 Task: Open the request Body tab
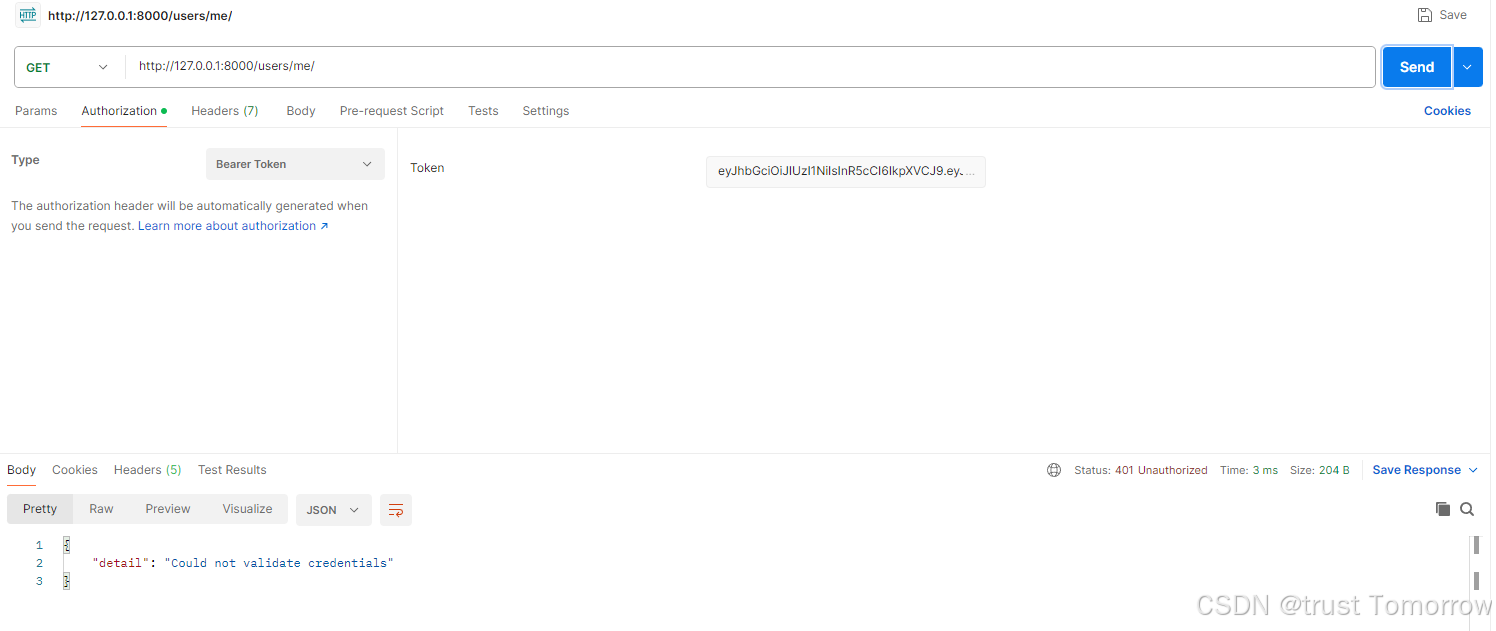click(301, 111)
